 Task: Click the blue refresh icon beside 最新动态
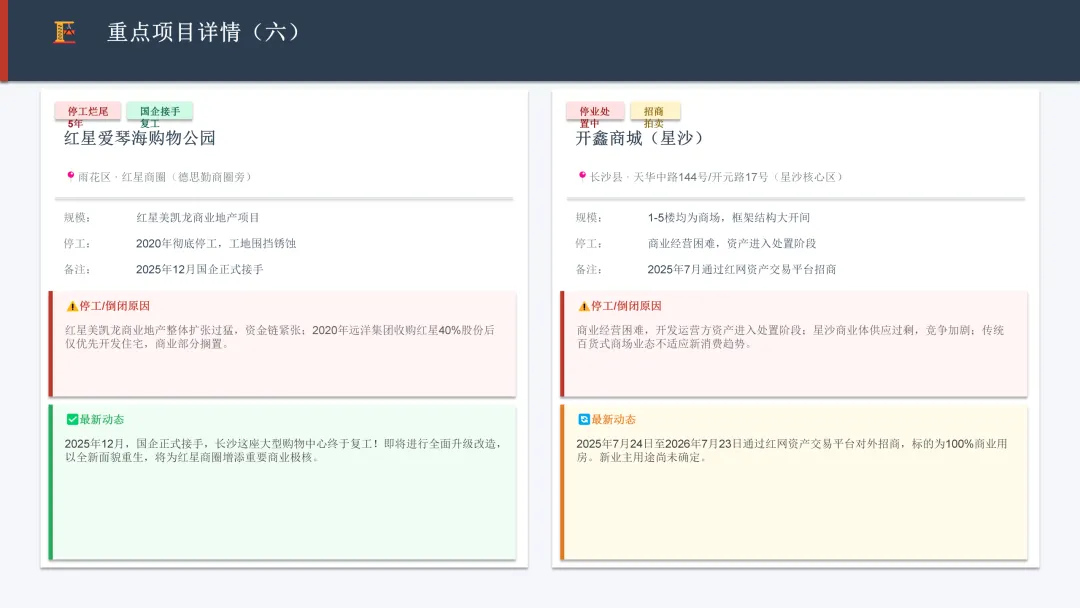[583, 419]
